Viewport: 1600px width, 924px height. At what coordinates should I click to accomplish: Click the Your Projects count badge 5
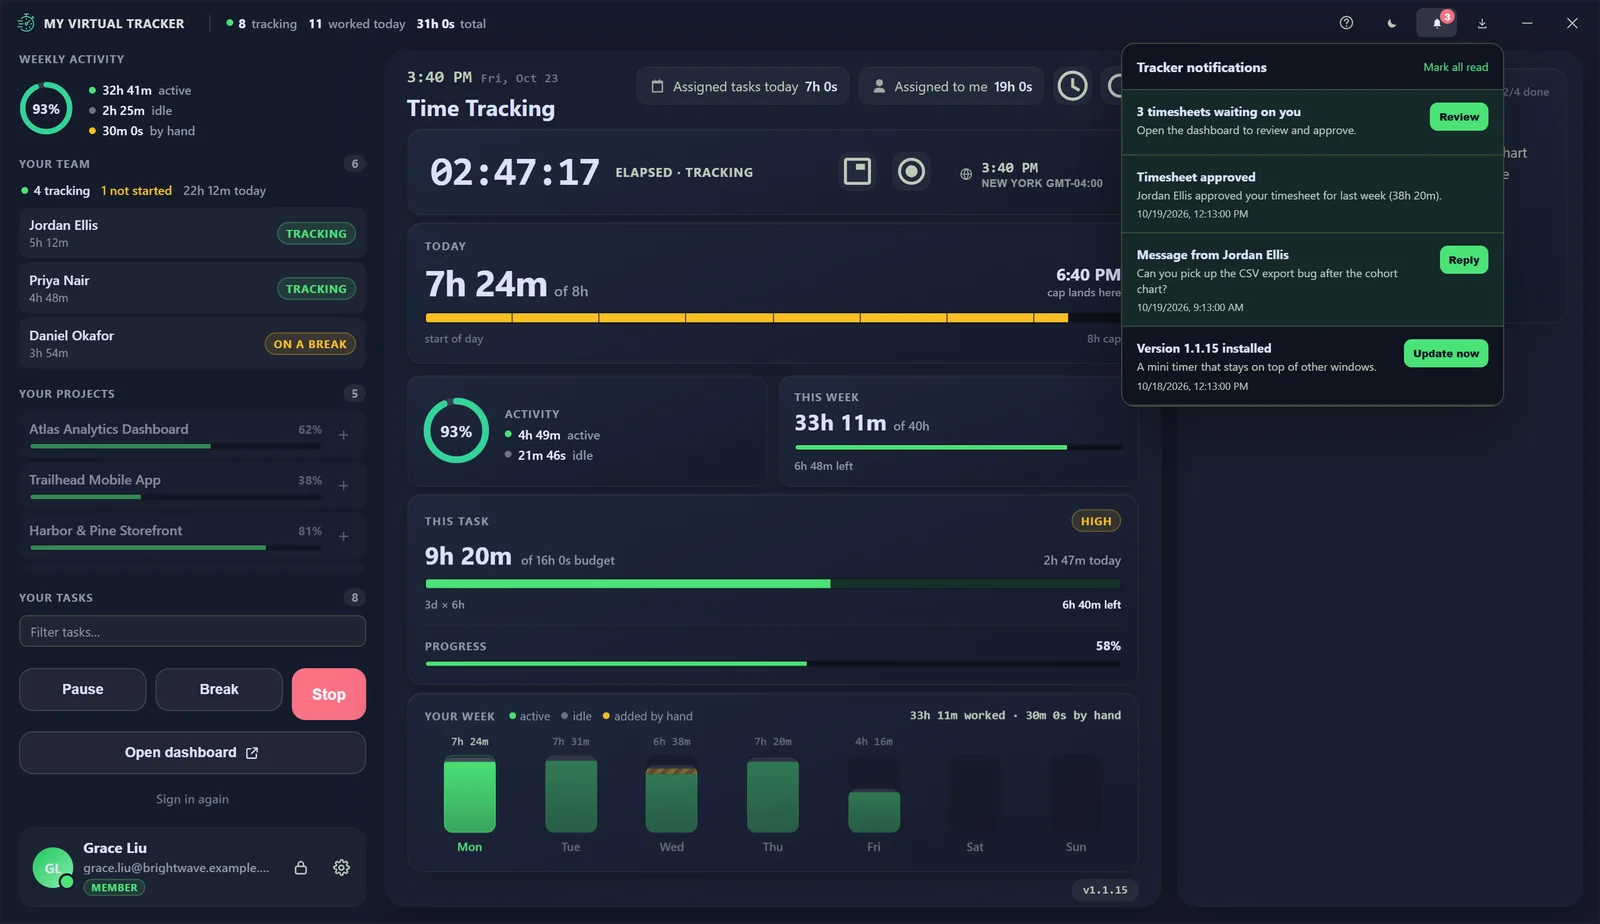click(x=355, y=394)
